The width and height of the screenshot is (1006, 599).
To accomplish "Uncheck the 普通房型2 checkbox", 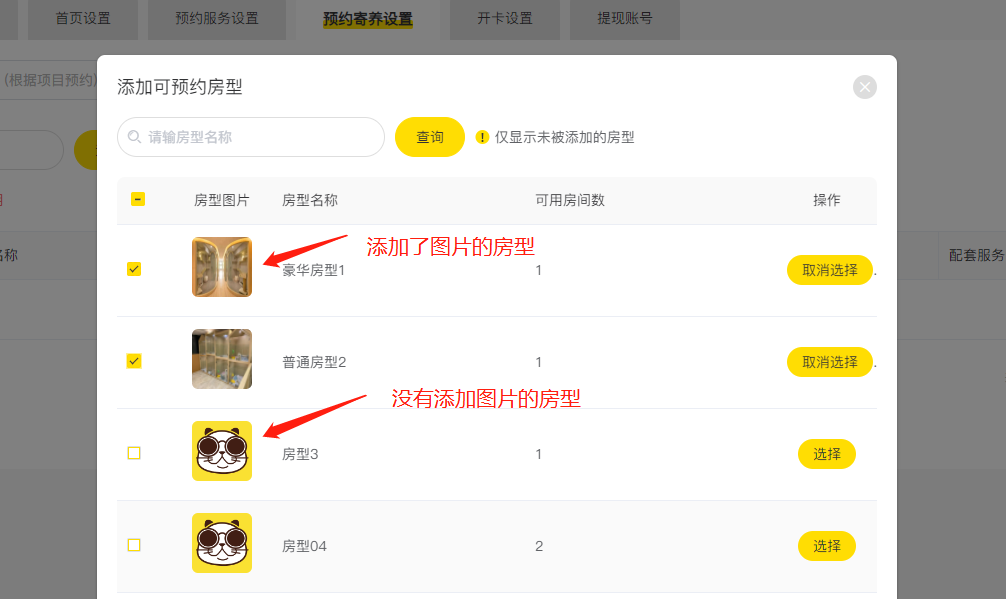I will coord(134,361).
